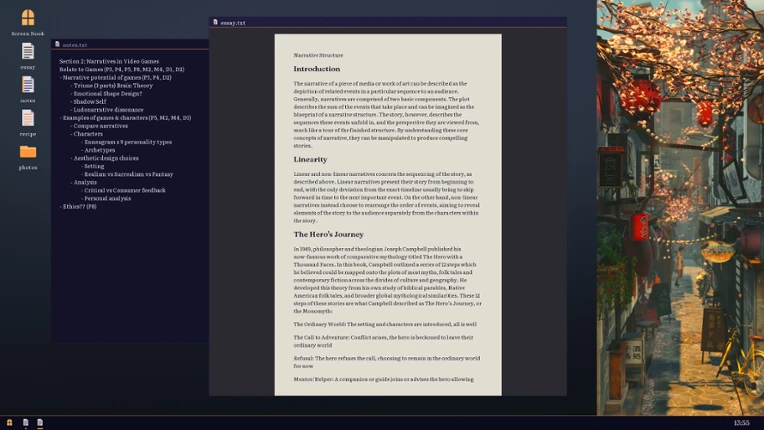Click 'Ludonarrative dissonance' note line
The width and height of the screenshot is (764, 430).
(107, 110)
